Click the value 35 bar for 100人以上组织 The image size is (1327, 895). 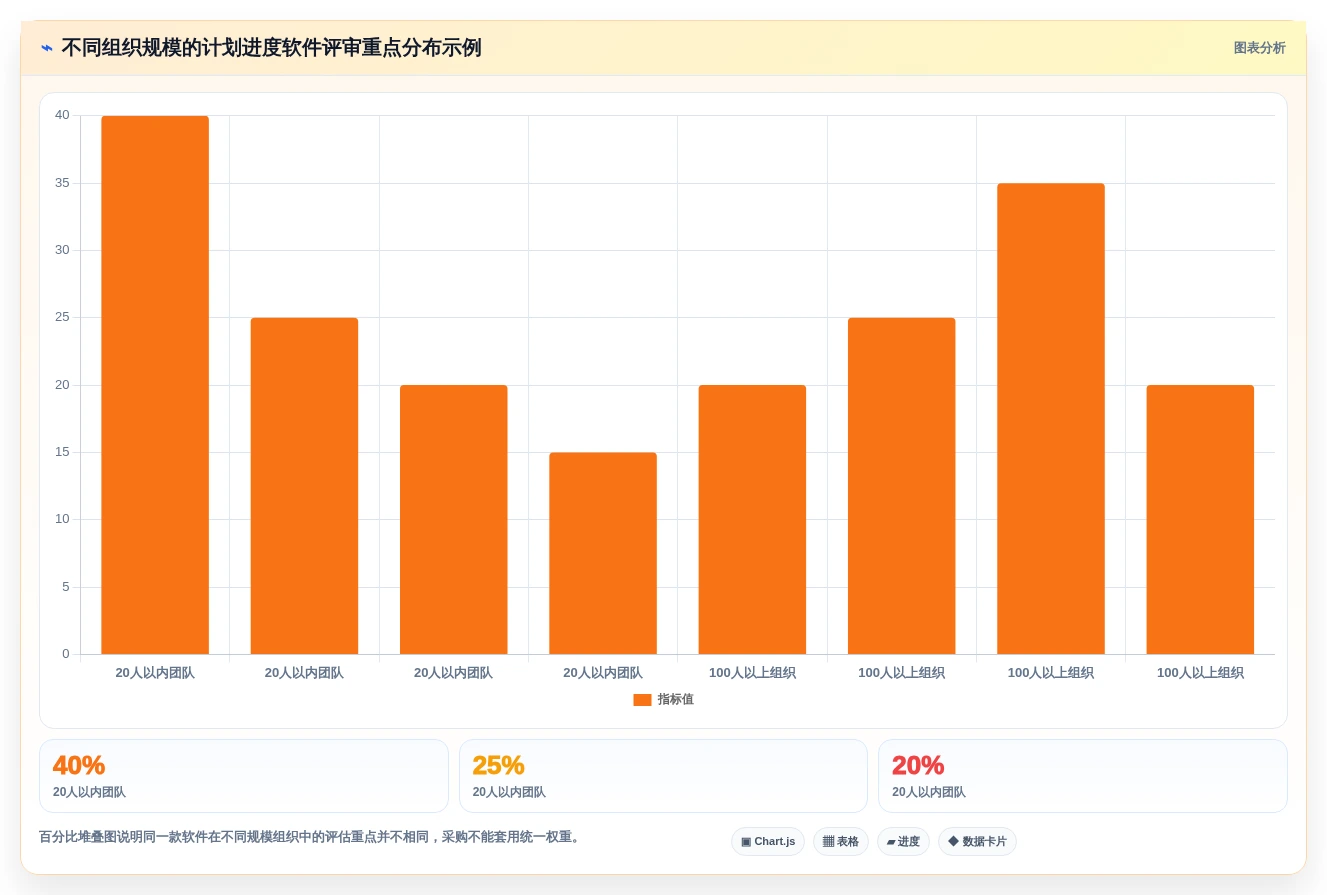(1051, 419)
